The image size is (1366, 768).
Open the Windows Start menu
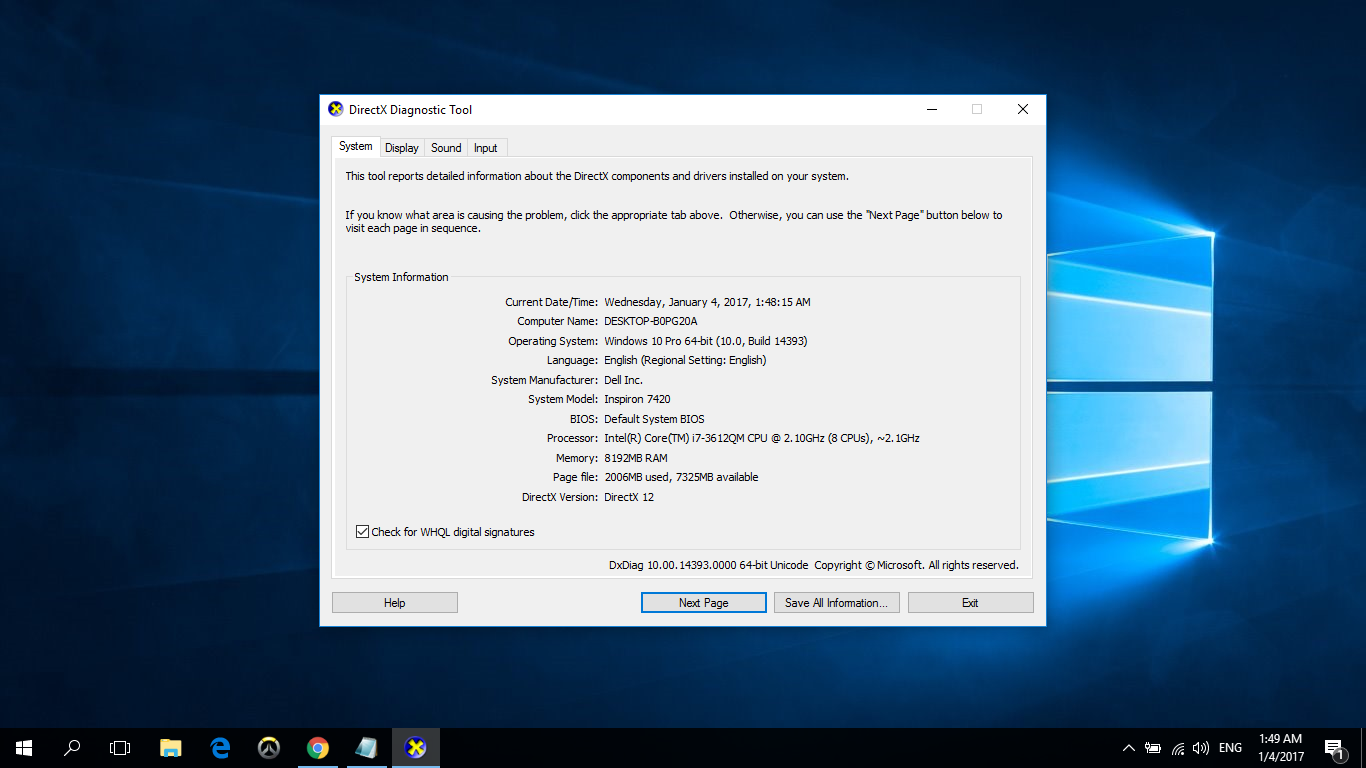coord(24,747)
